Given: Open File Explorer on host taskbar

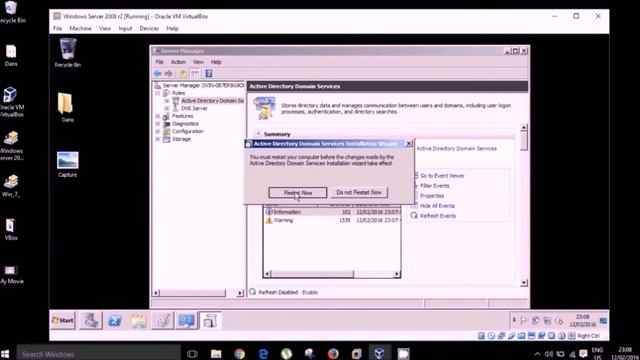Looking at the screenshot, I should tap(216, 353).
